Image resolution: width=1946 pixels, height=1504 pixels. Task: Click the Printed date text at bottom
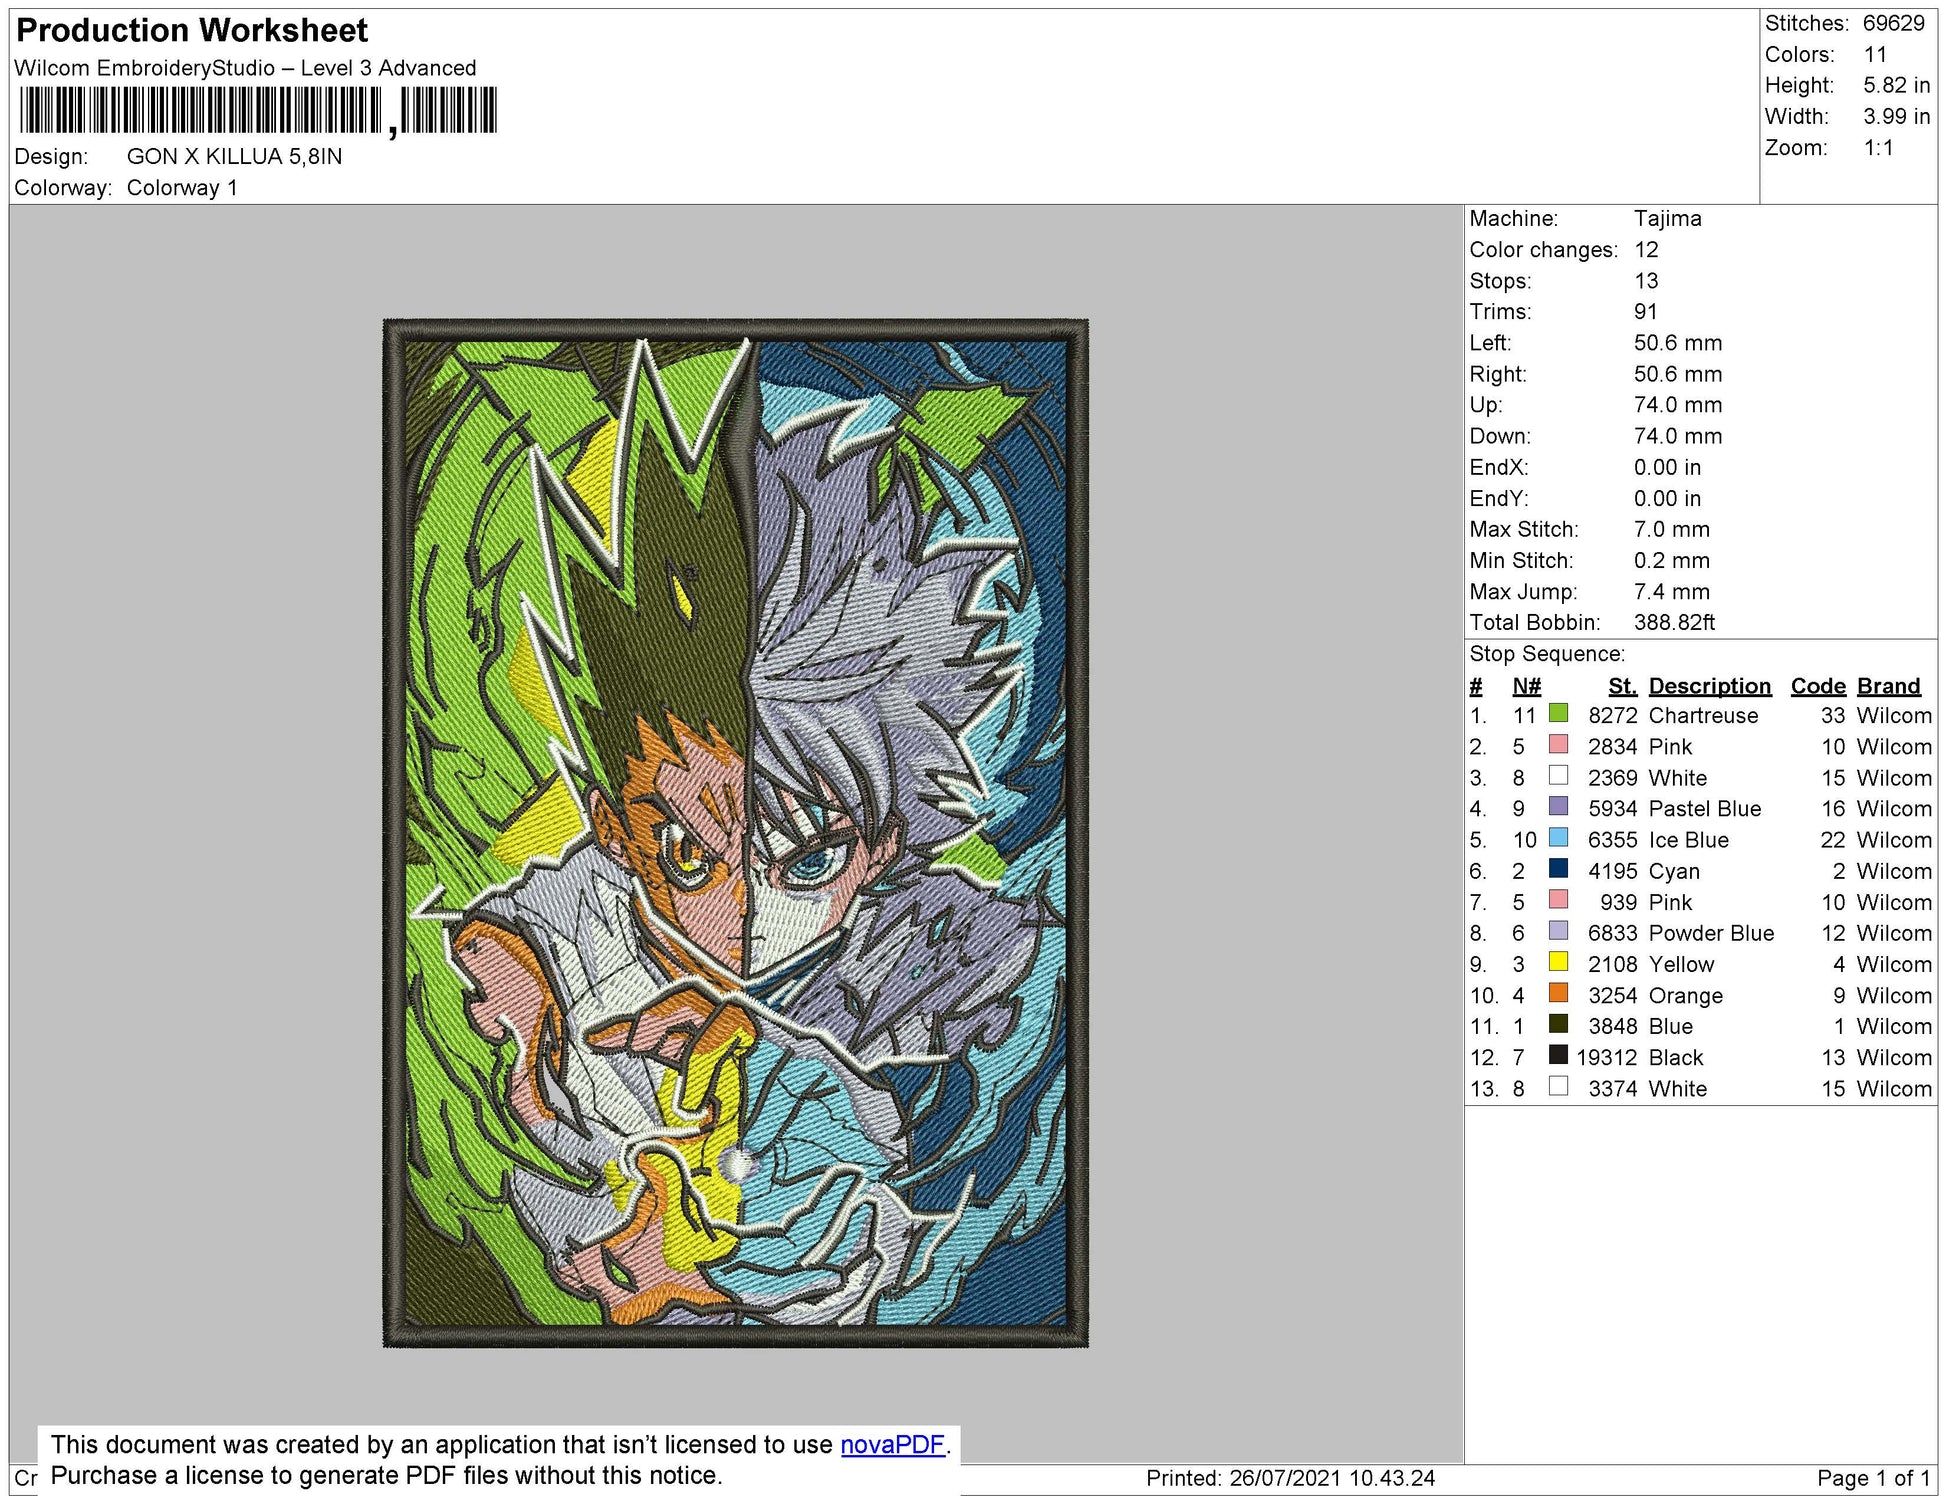pos(1290,1478)
